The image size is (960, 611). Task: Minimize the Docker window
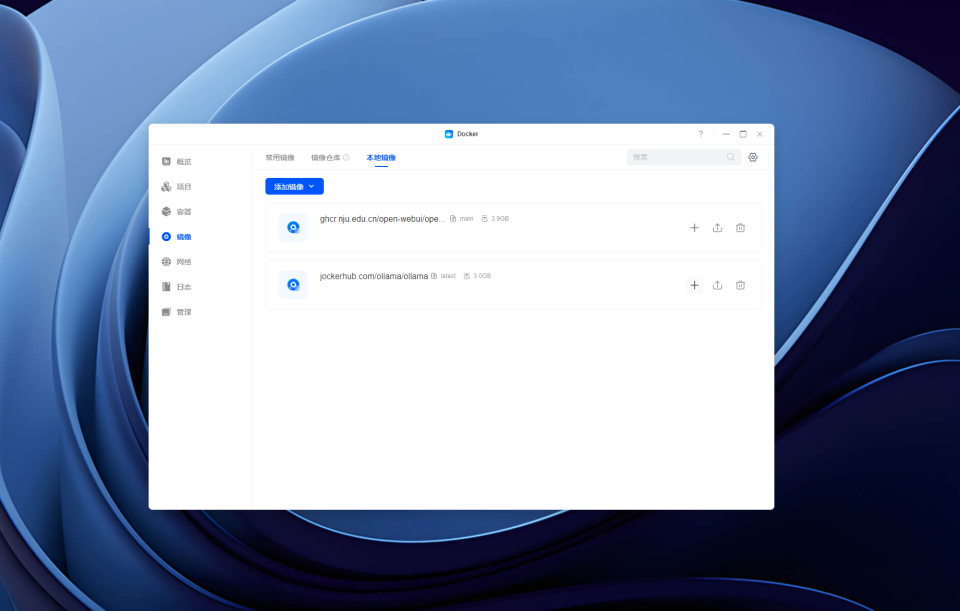(x=726, y=134)
